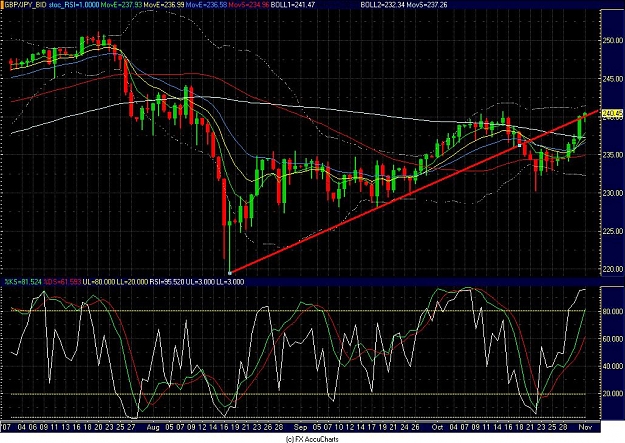Viewport: 625px width, 443px height.
Task: Click the 230.00 price axis label
Action: click(613, 193)
